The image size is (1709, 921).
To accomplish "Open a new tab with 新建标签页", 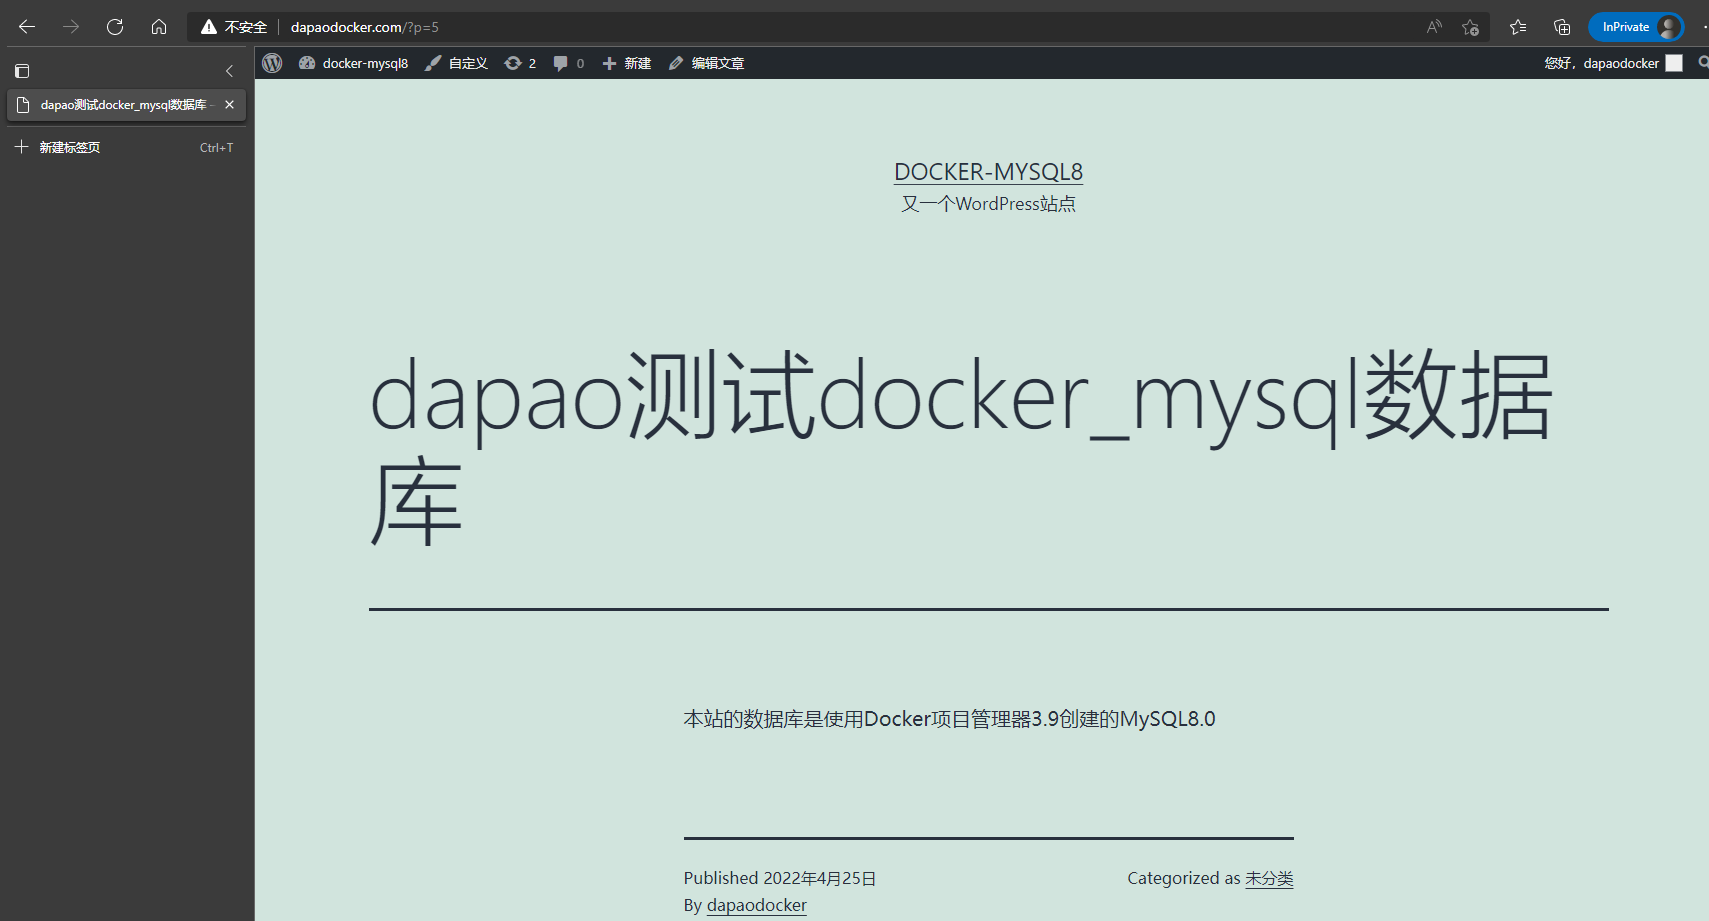I will click(x=126, y=147).
